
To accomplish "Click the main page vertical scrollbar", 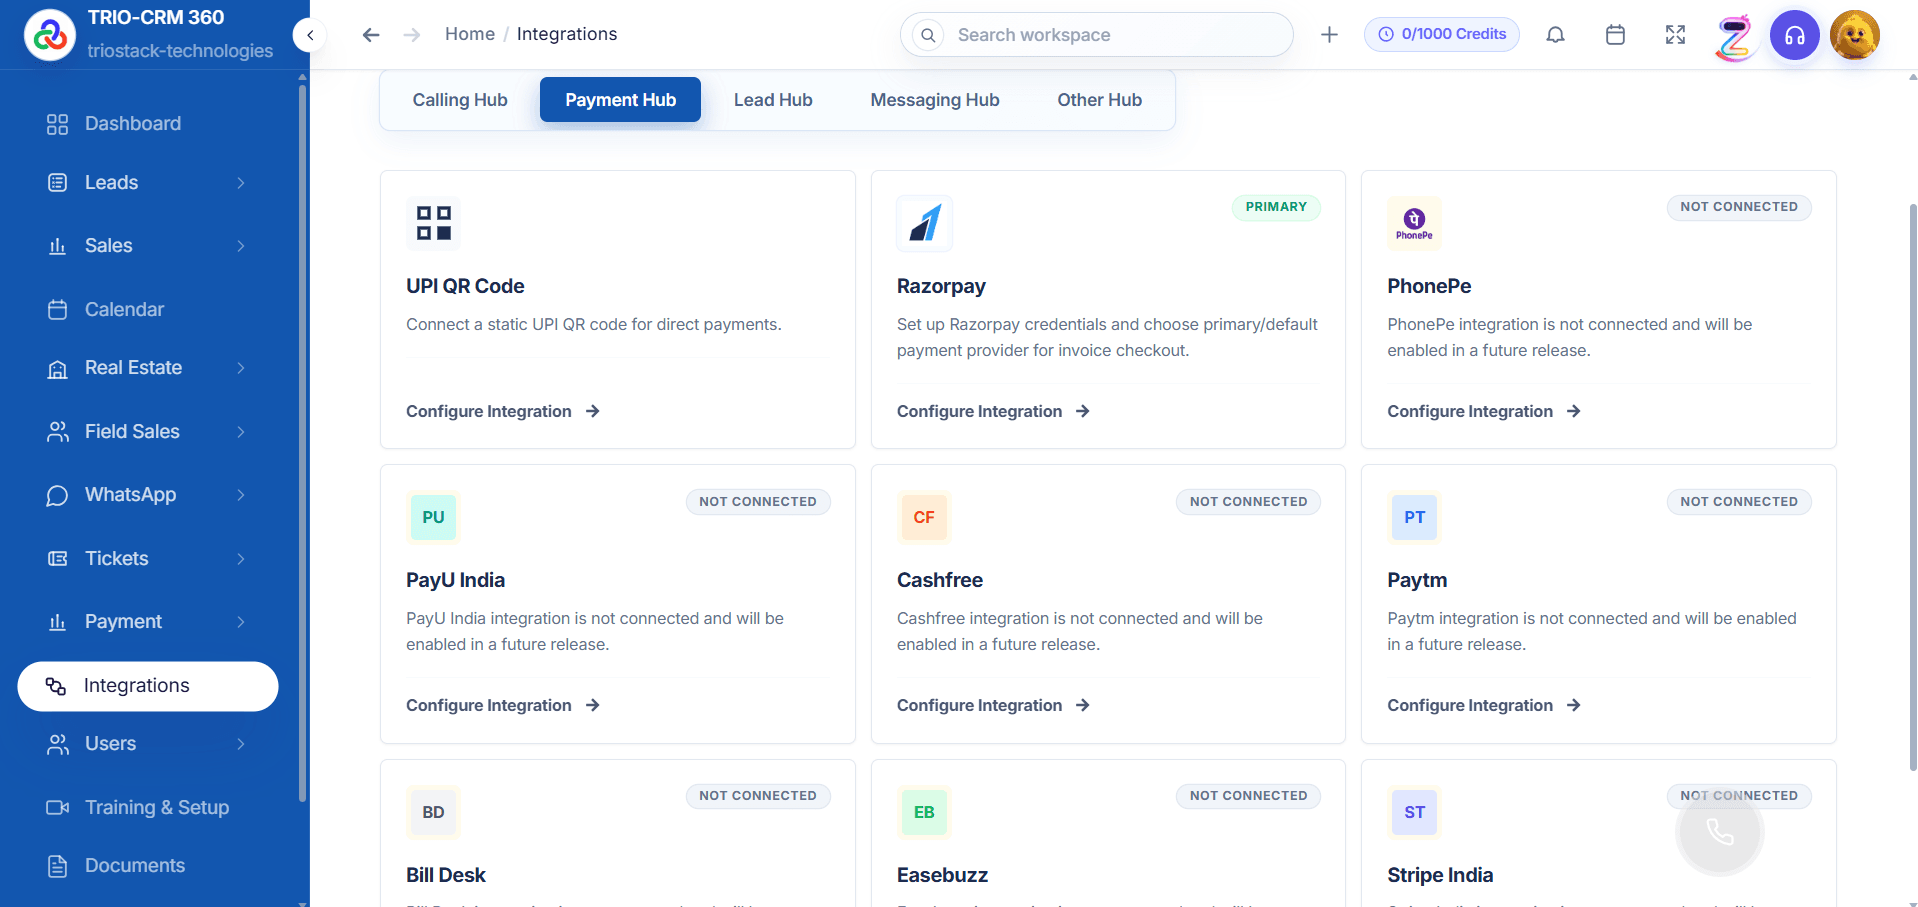I will 1912,487.
